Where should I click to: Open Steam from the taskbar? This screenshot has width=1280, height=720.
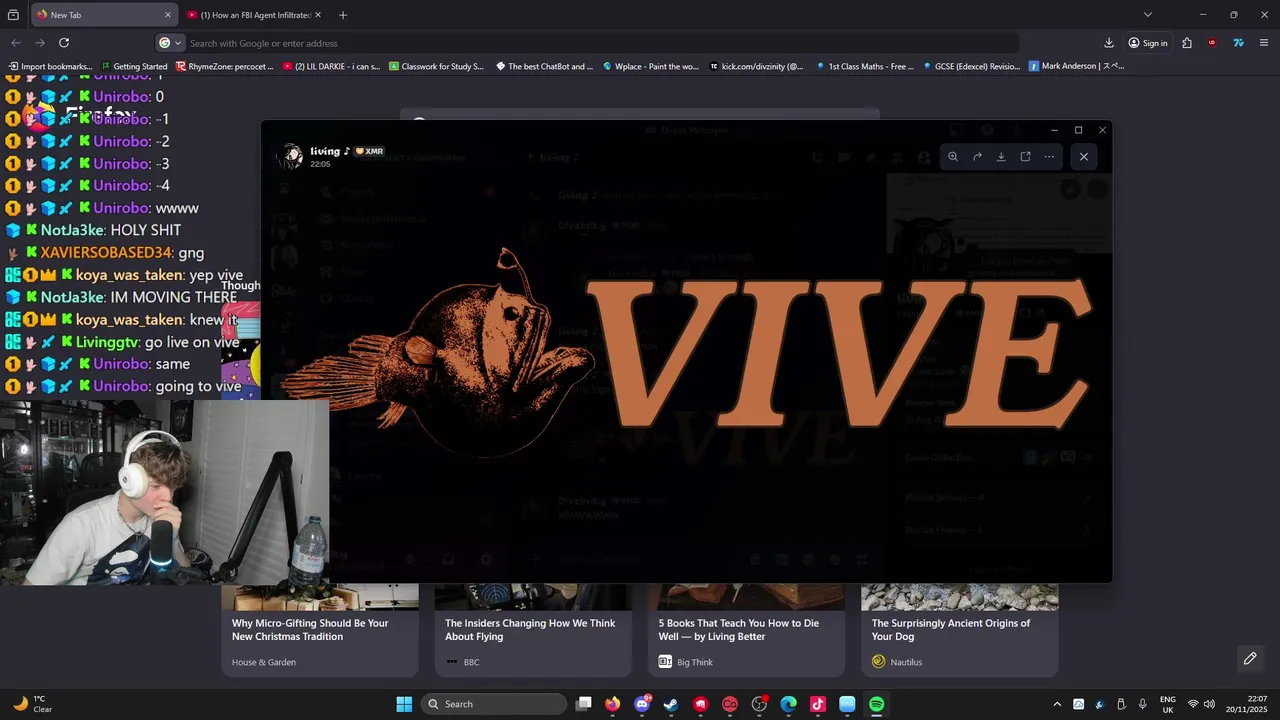point(671,704)
